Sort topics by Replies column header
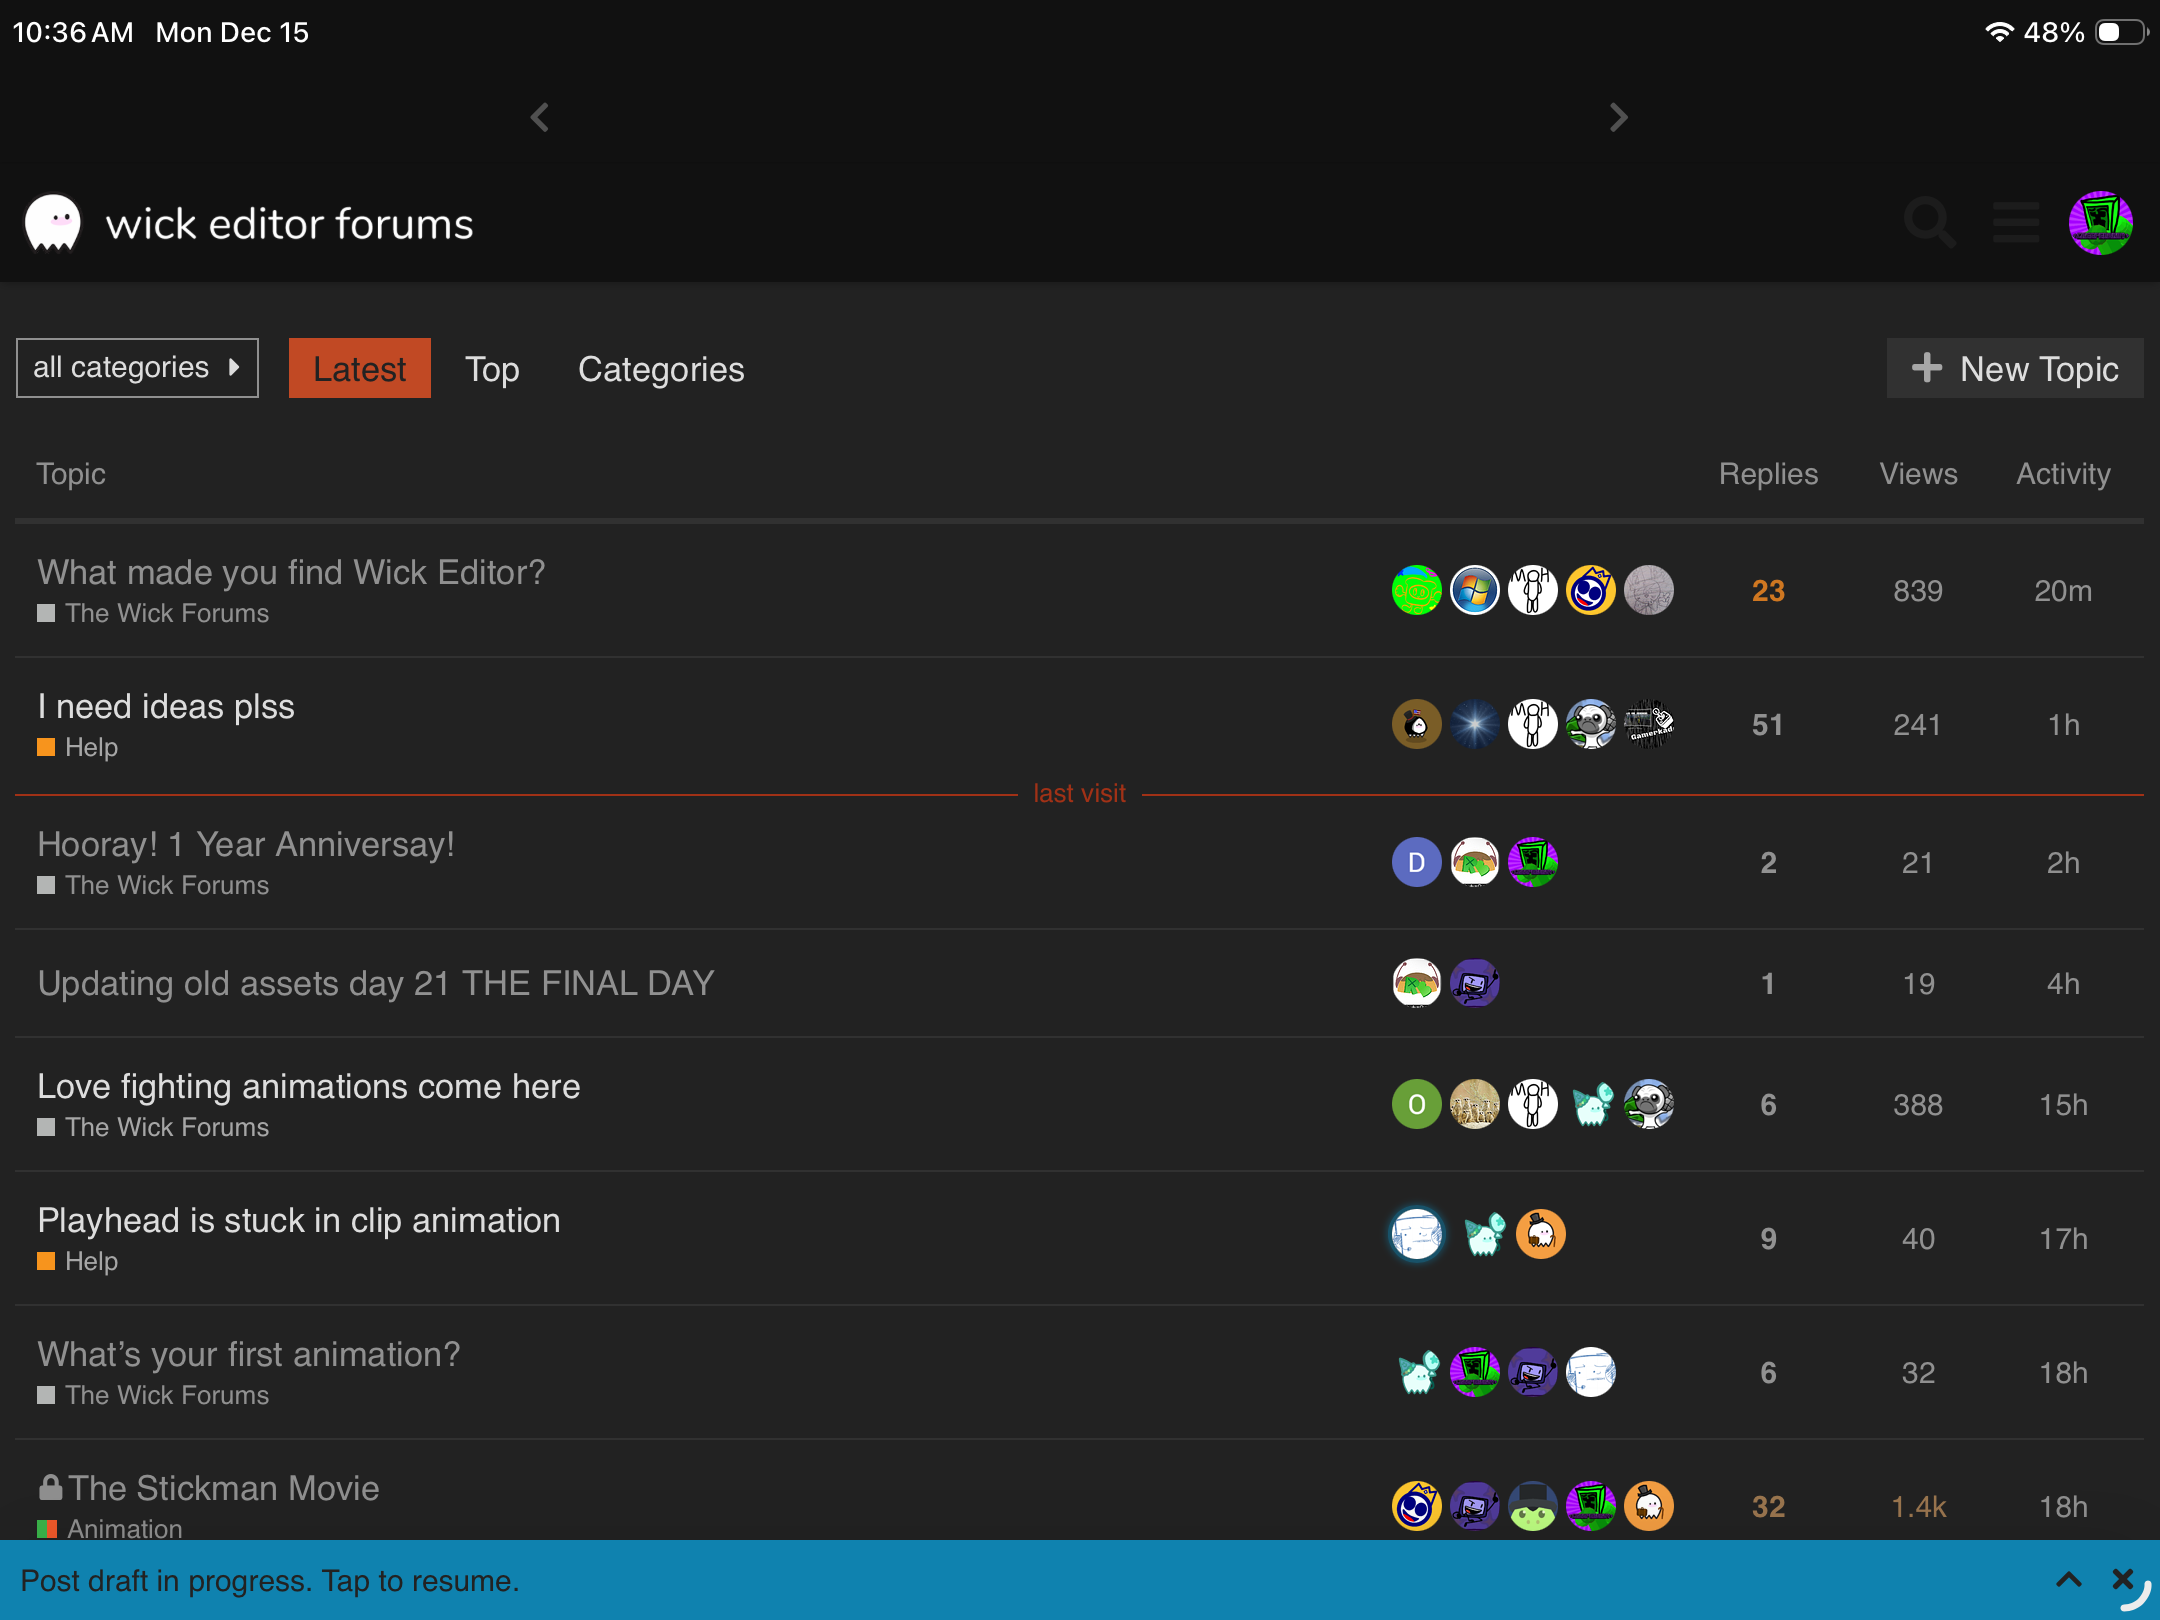 point(1767,474)
